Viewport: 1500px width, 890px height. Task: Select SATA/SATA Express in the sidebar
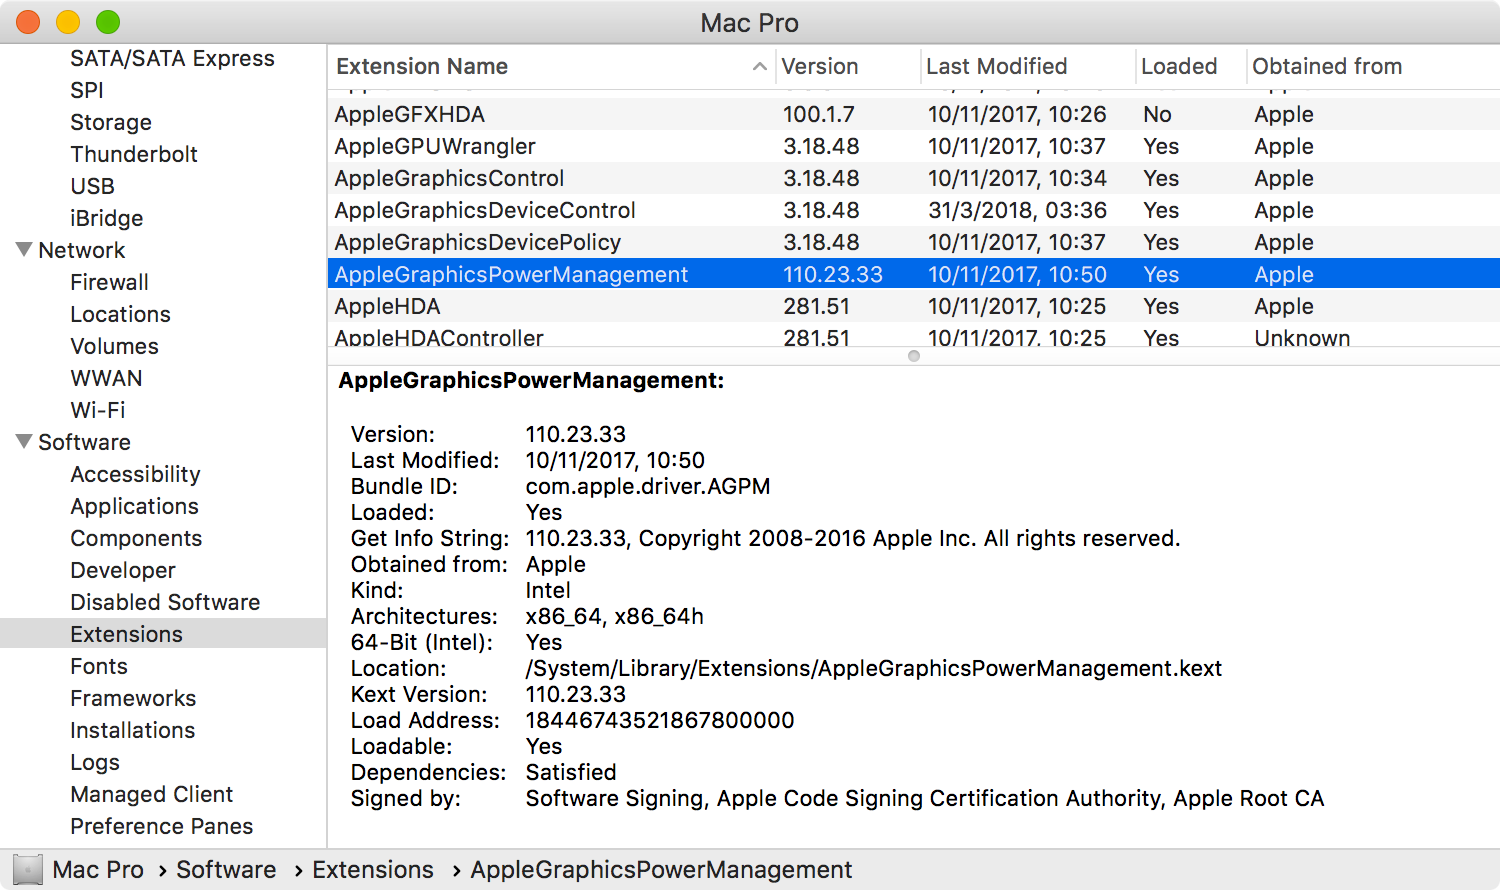[172, 58]
